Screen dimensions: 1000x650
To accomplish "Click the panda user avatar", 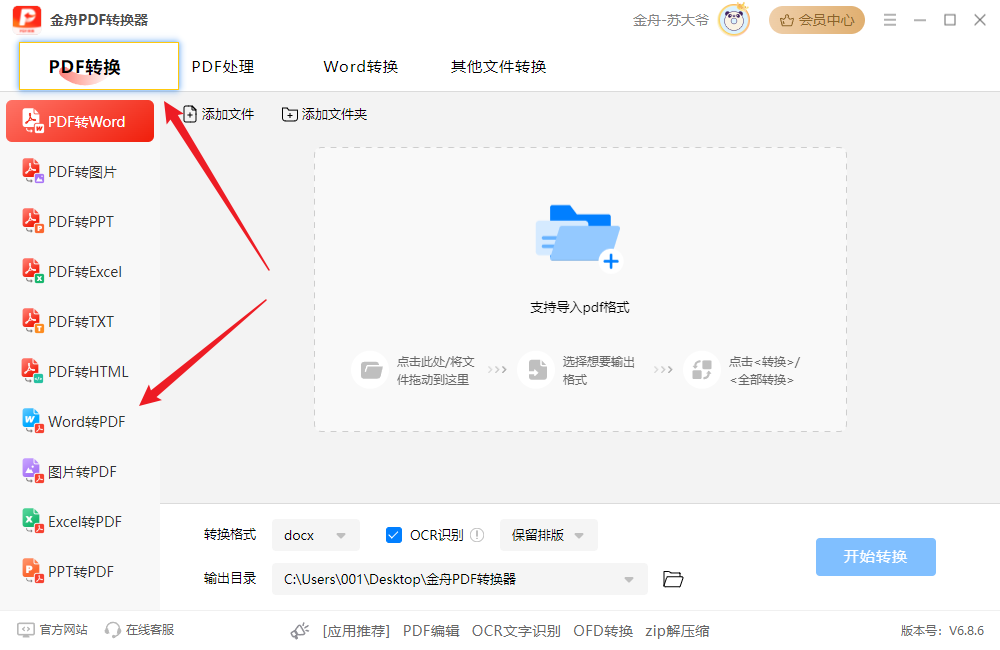I will 734,20.
